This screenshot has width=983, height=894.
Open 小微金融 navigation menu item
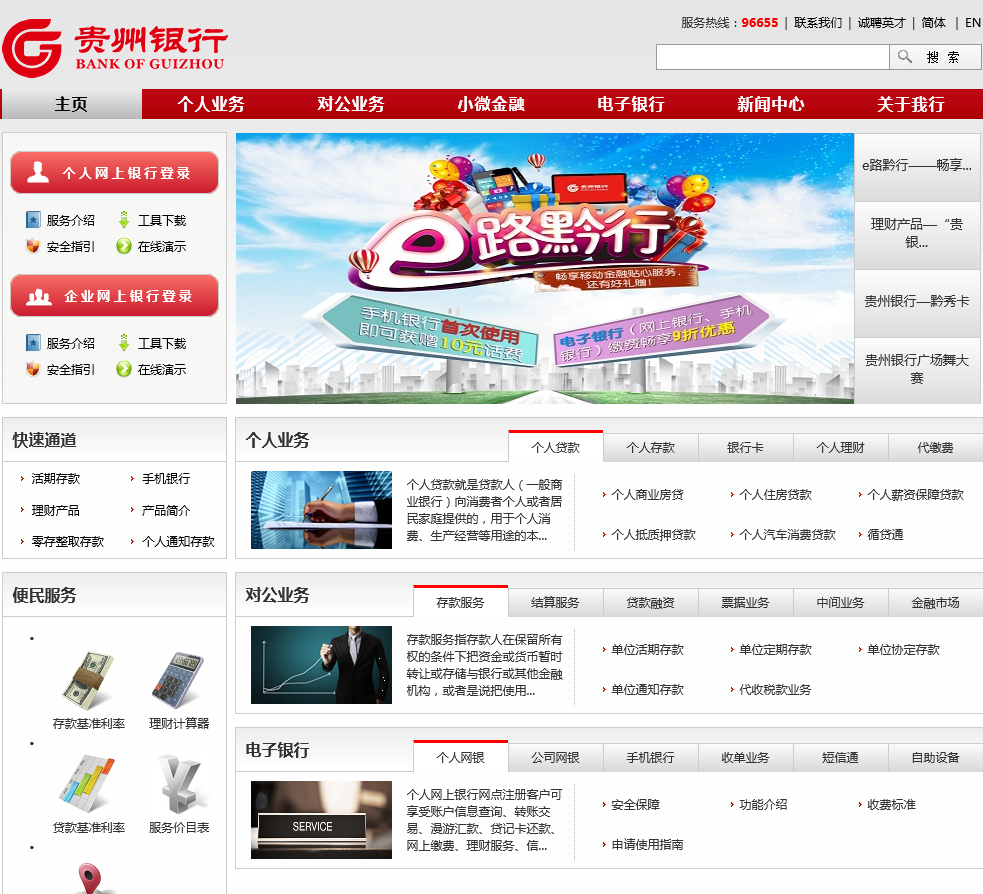tap(491, 104)
